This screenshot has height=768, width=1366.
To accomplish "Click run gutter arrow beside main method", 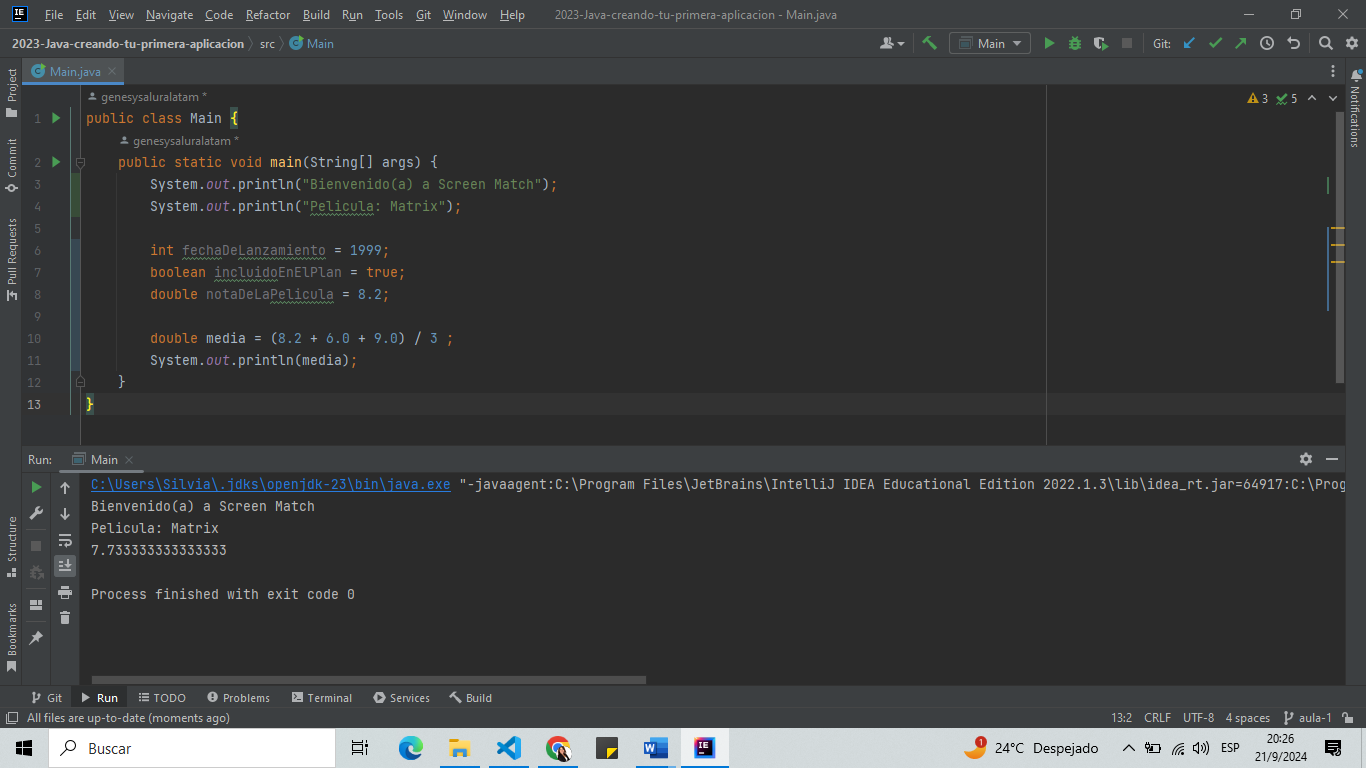I will (x=56, y=162).
